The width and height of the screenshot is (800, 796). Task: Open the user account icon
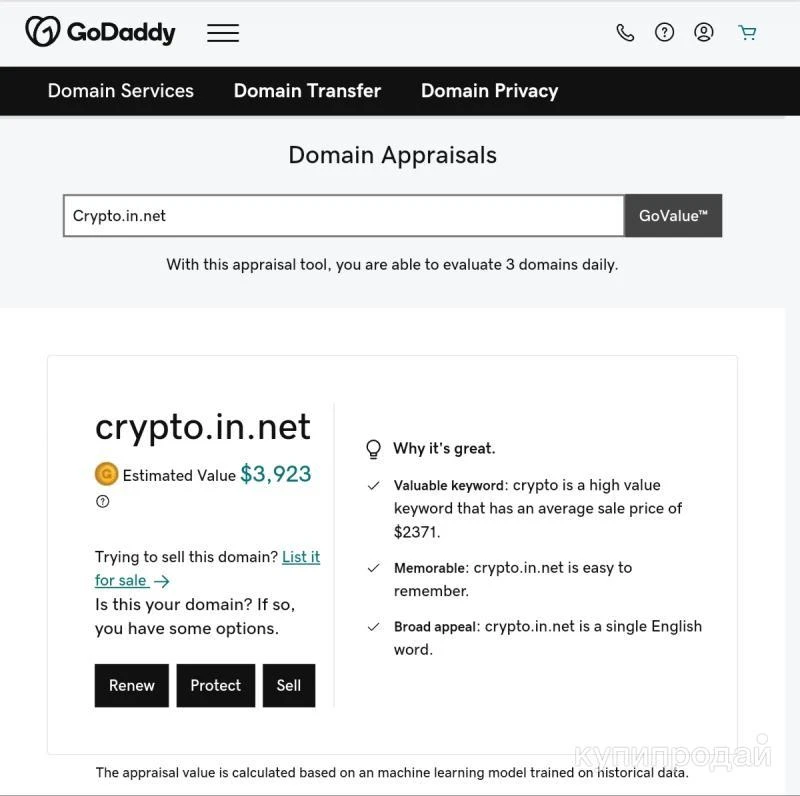pyautogui.click(x=704, y=32)
